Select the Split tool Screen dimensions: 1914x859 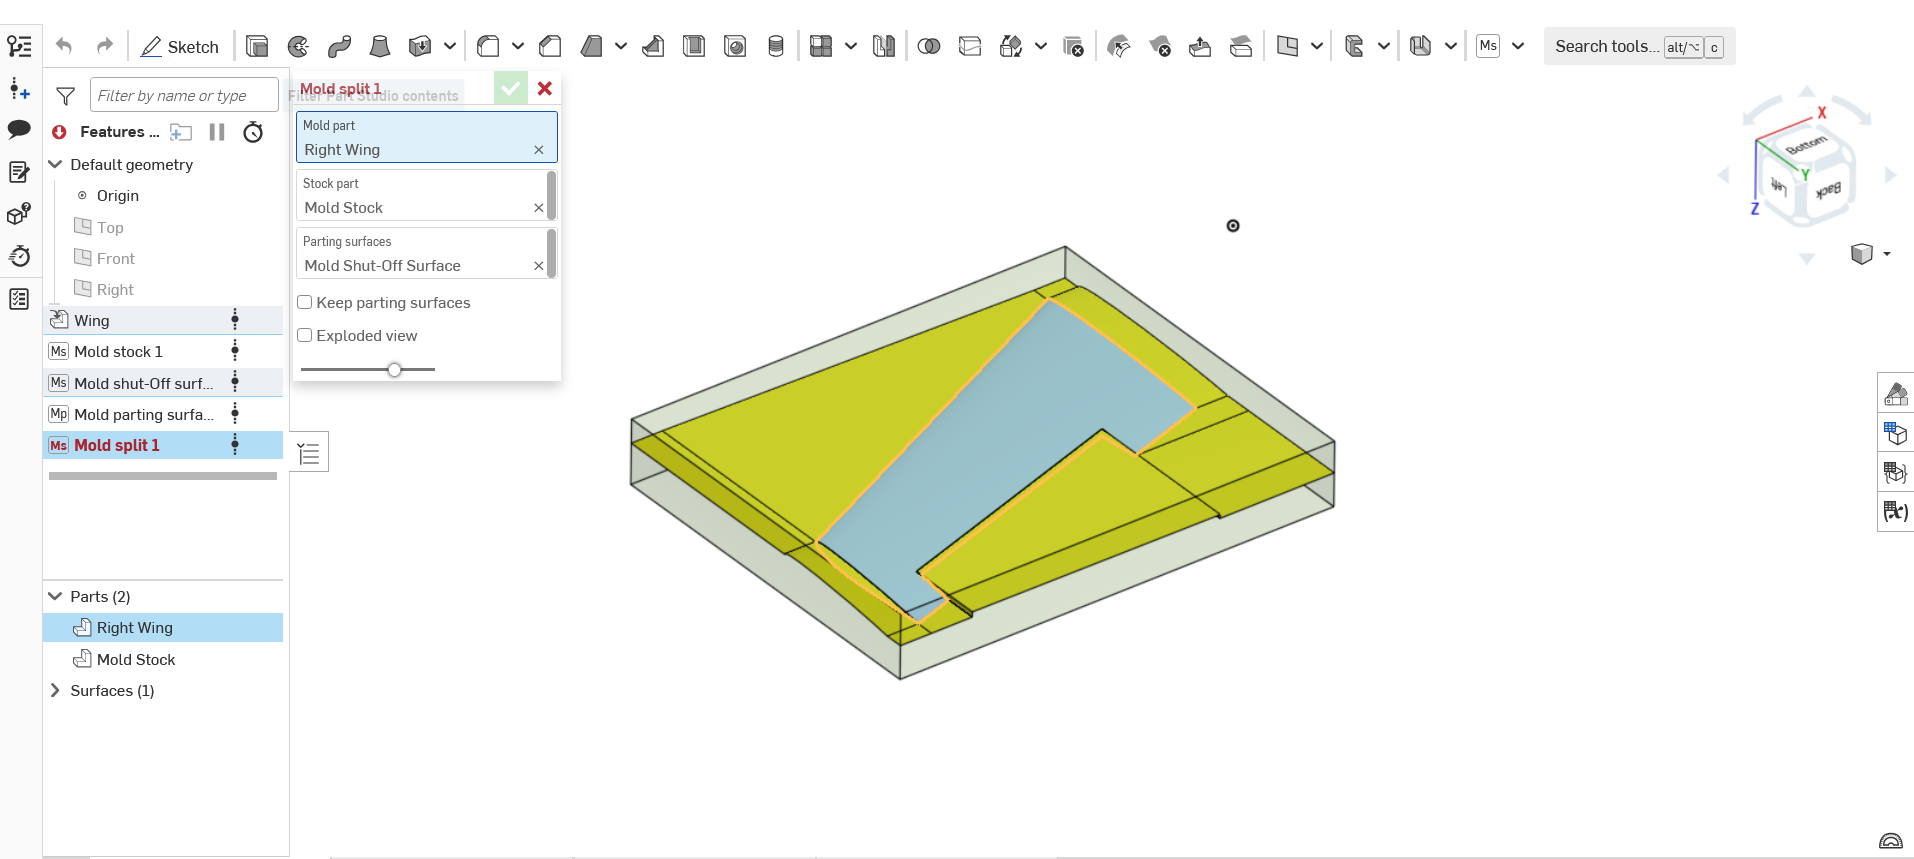[970, 46]
